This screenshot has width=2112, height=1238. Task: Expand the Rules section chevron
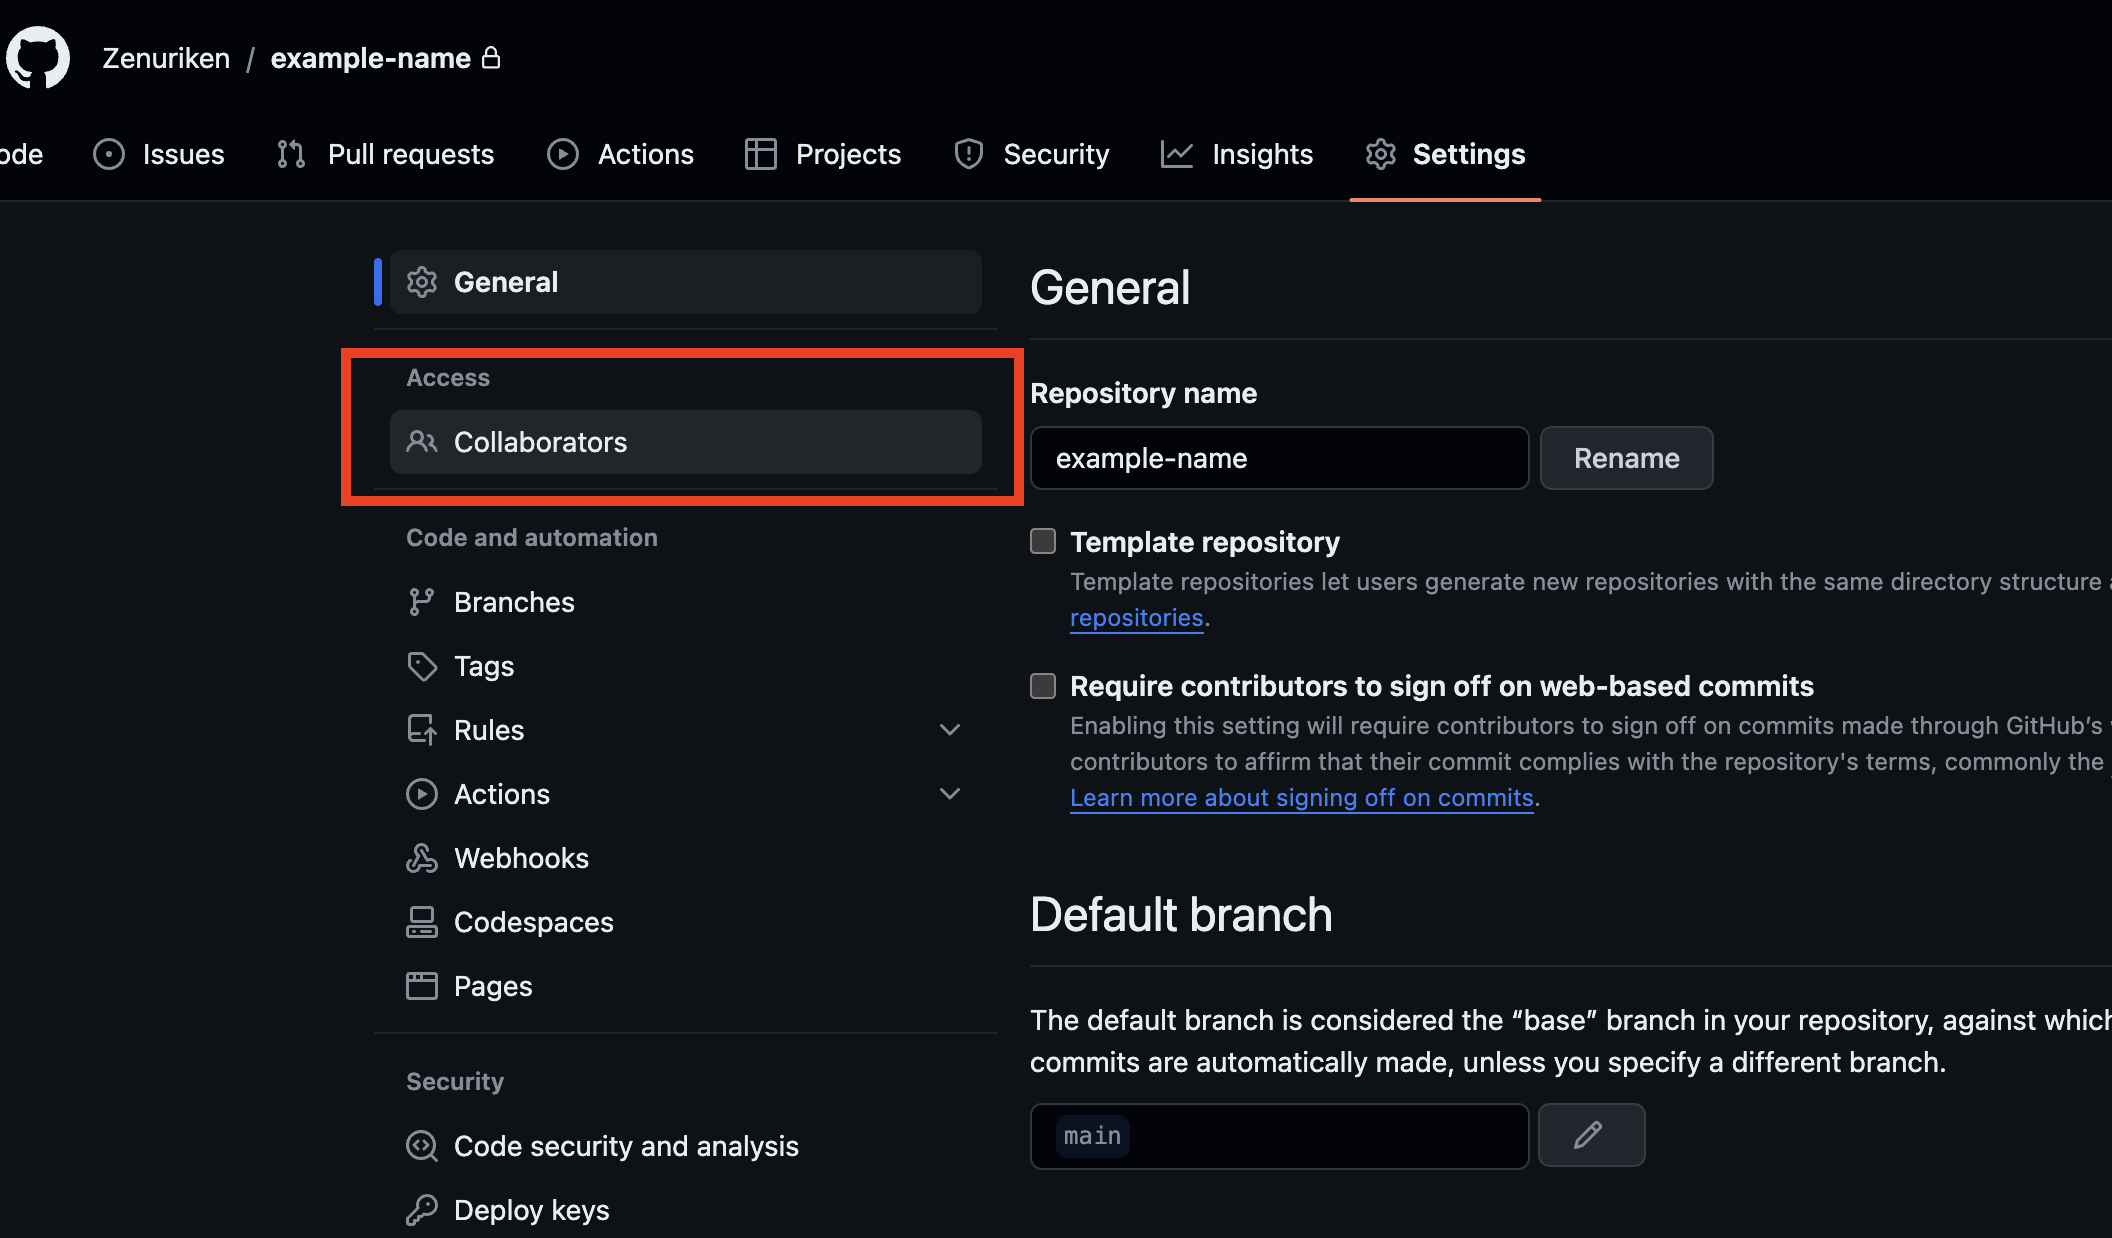click(950, 730)
